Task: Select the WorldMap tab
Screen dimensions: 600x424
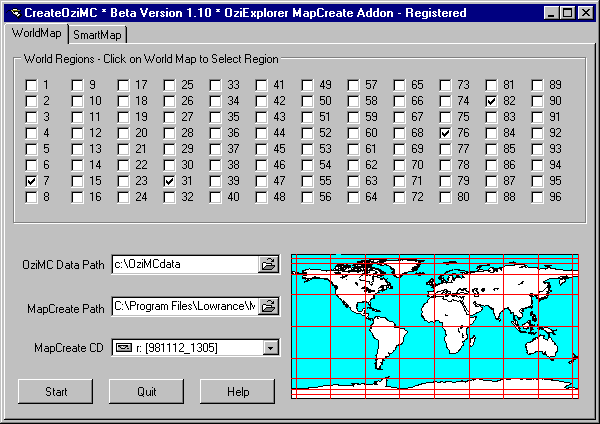Action: [x=37, y=34]
